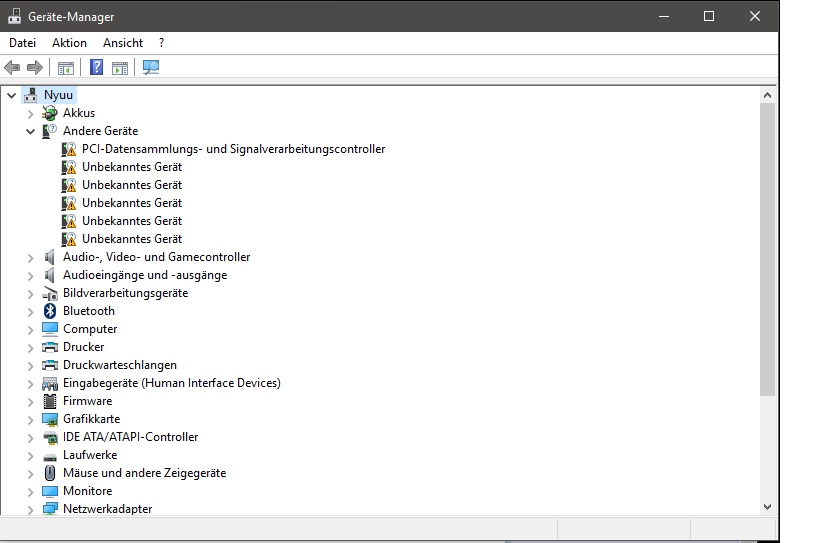
Task: Toggle the action pane toolbar icon
Action: 120,68
